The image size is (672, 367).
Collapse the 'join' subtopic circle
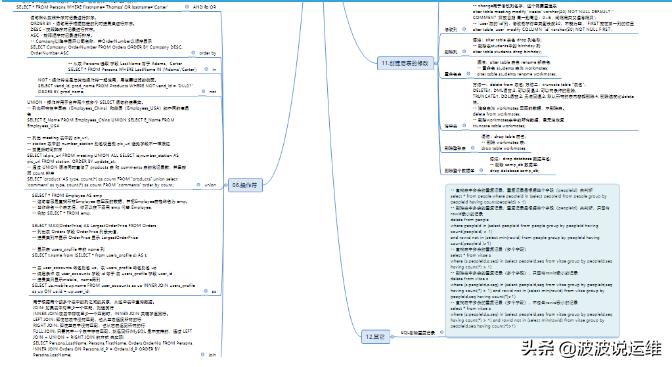(202, 355)
